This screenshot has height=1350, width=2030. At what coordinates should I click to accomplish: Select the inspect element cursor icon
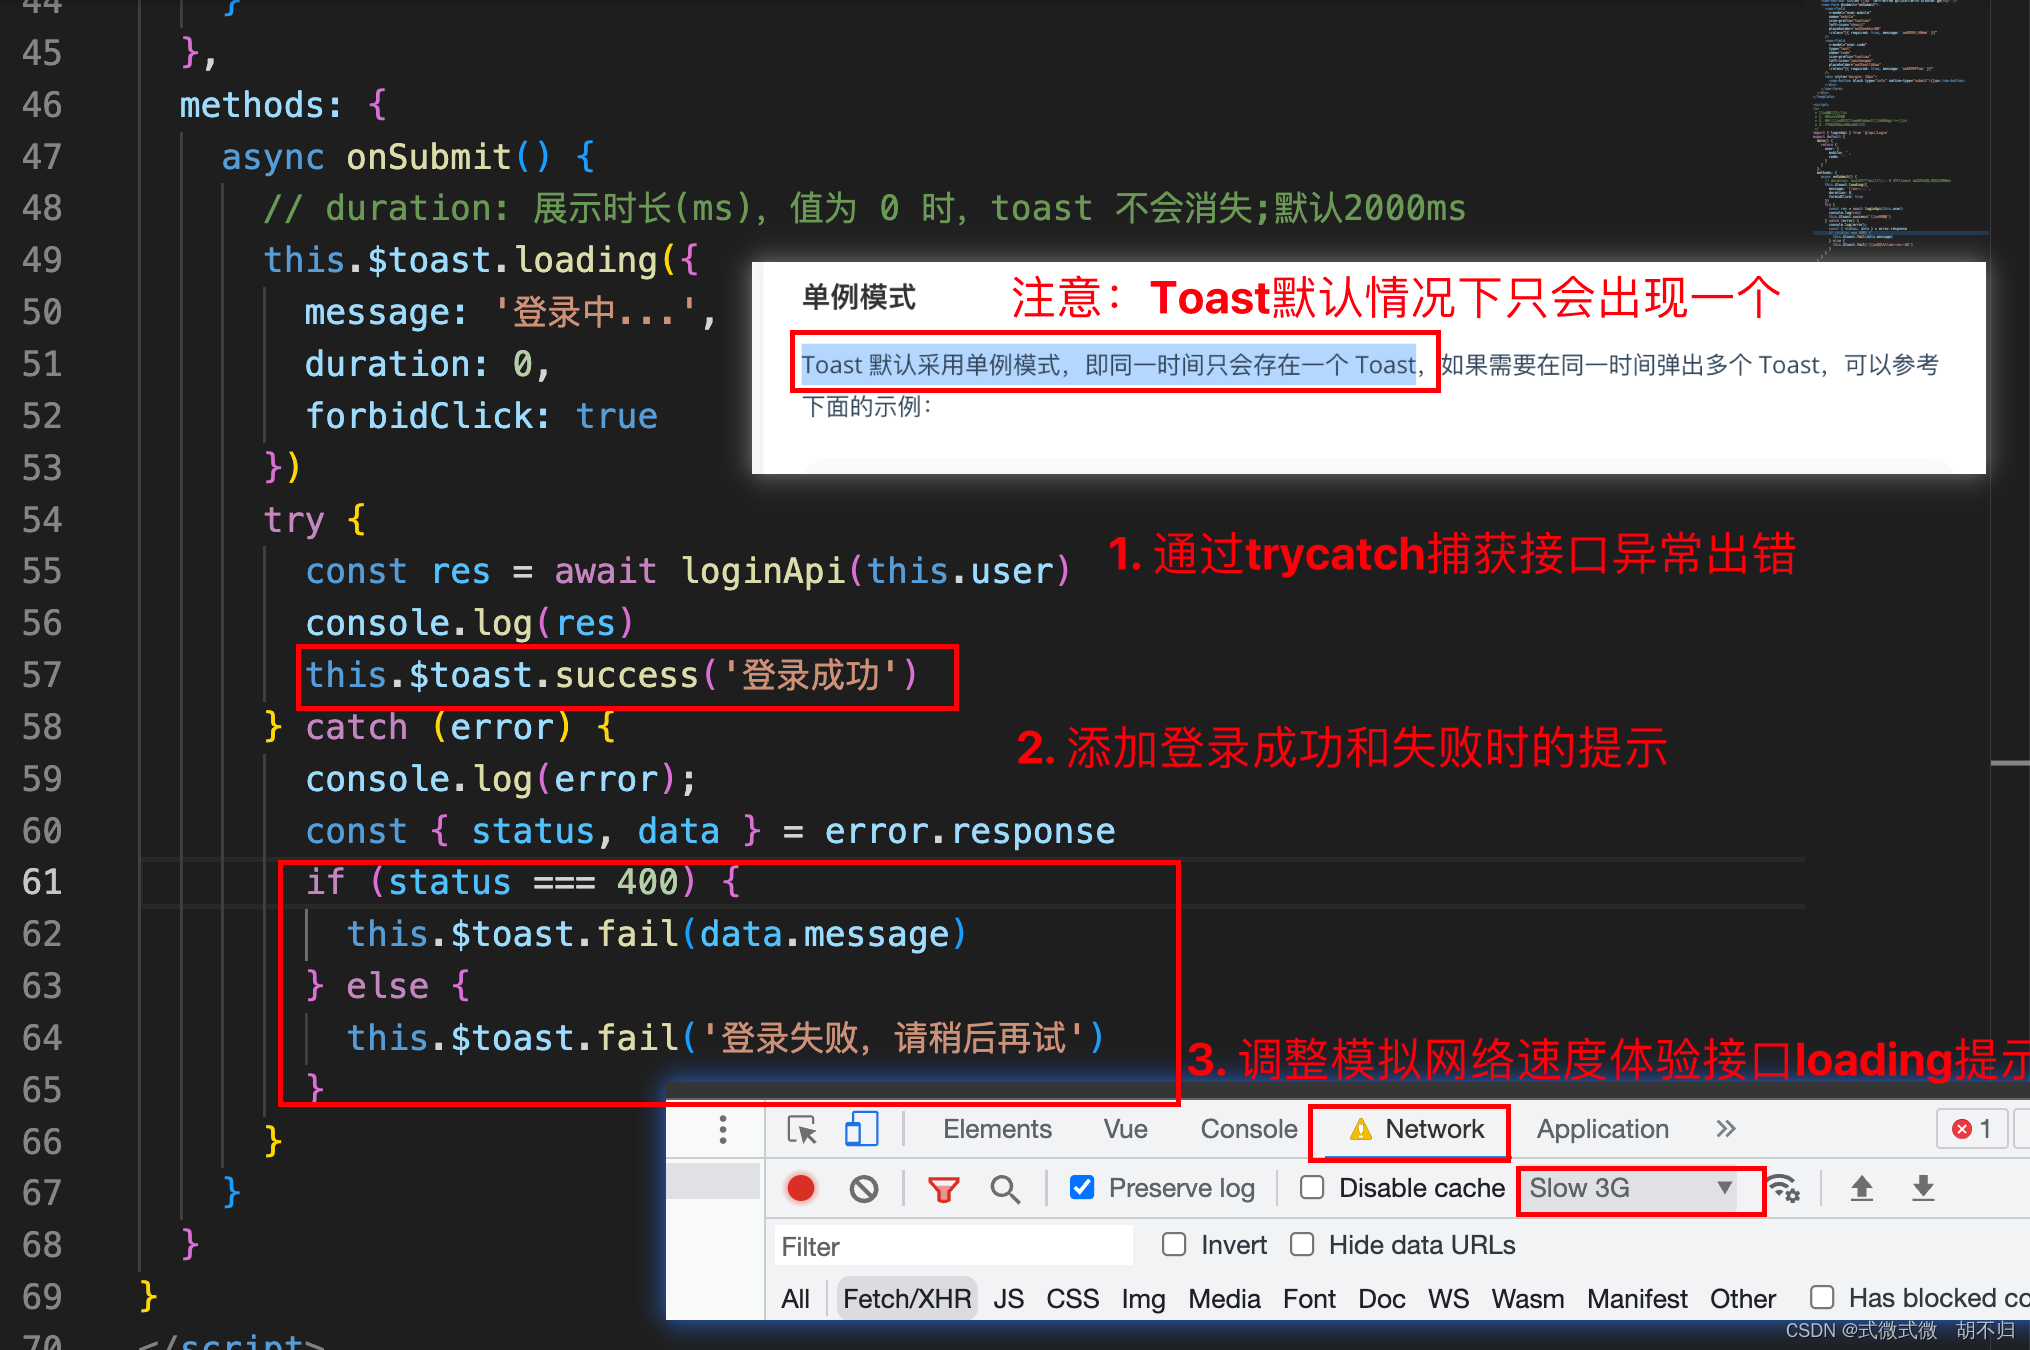(x=802, y=1130)
